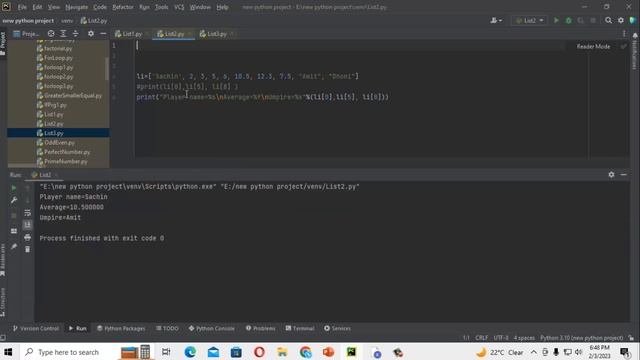Open the Navigate menu

(76, 7)
